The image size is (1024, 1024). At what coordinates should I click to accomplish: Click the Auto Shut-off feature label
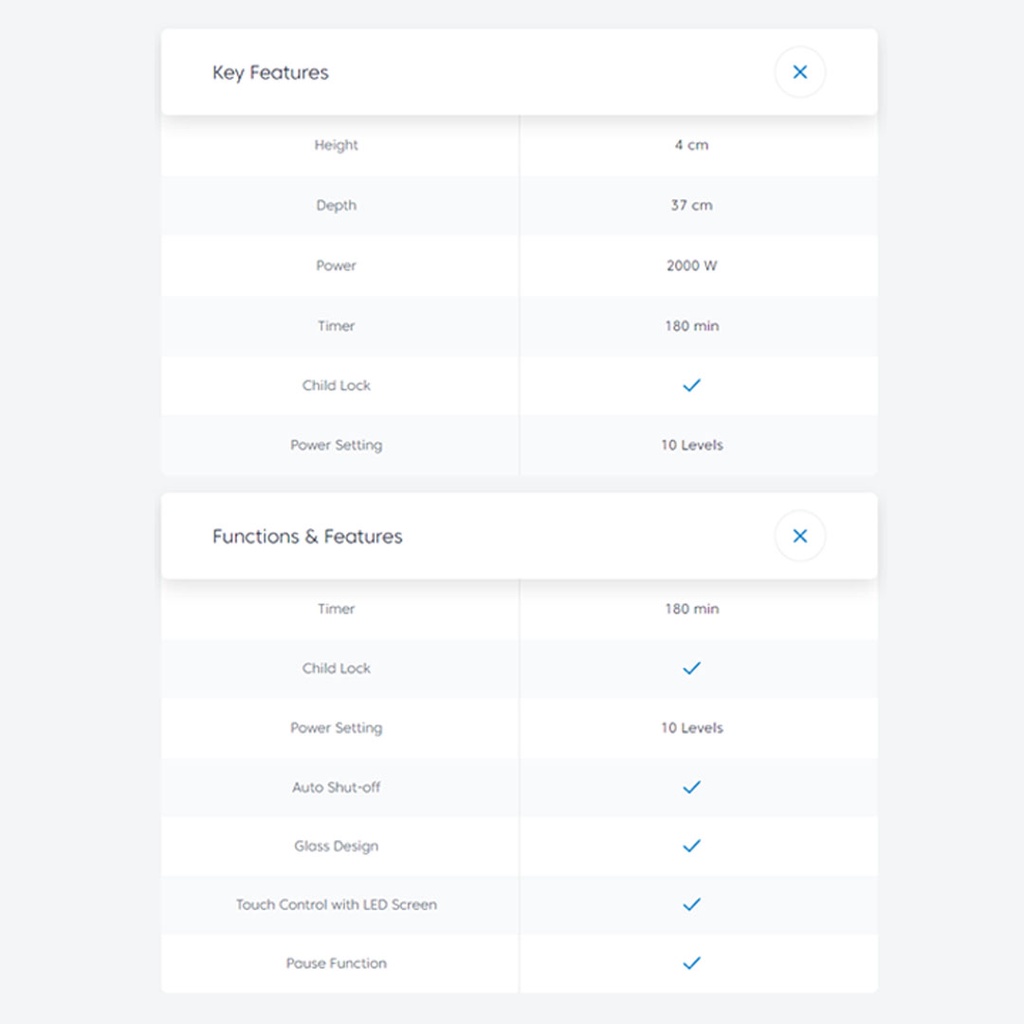click(x=336, y=787)
